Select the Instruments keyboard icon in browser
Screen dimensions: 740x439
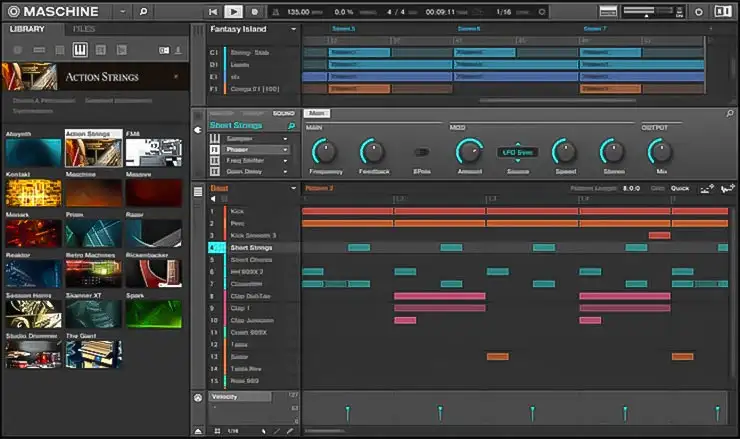[x=80, y=50]
